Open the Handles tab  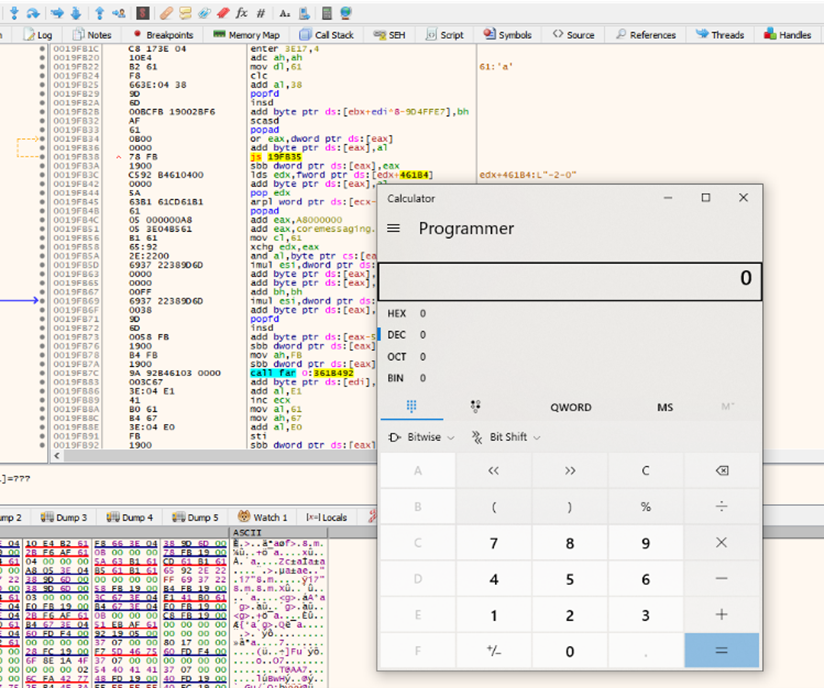point(788,35)
